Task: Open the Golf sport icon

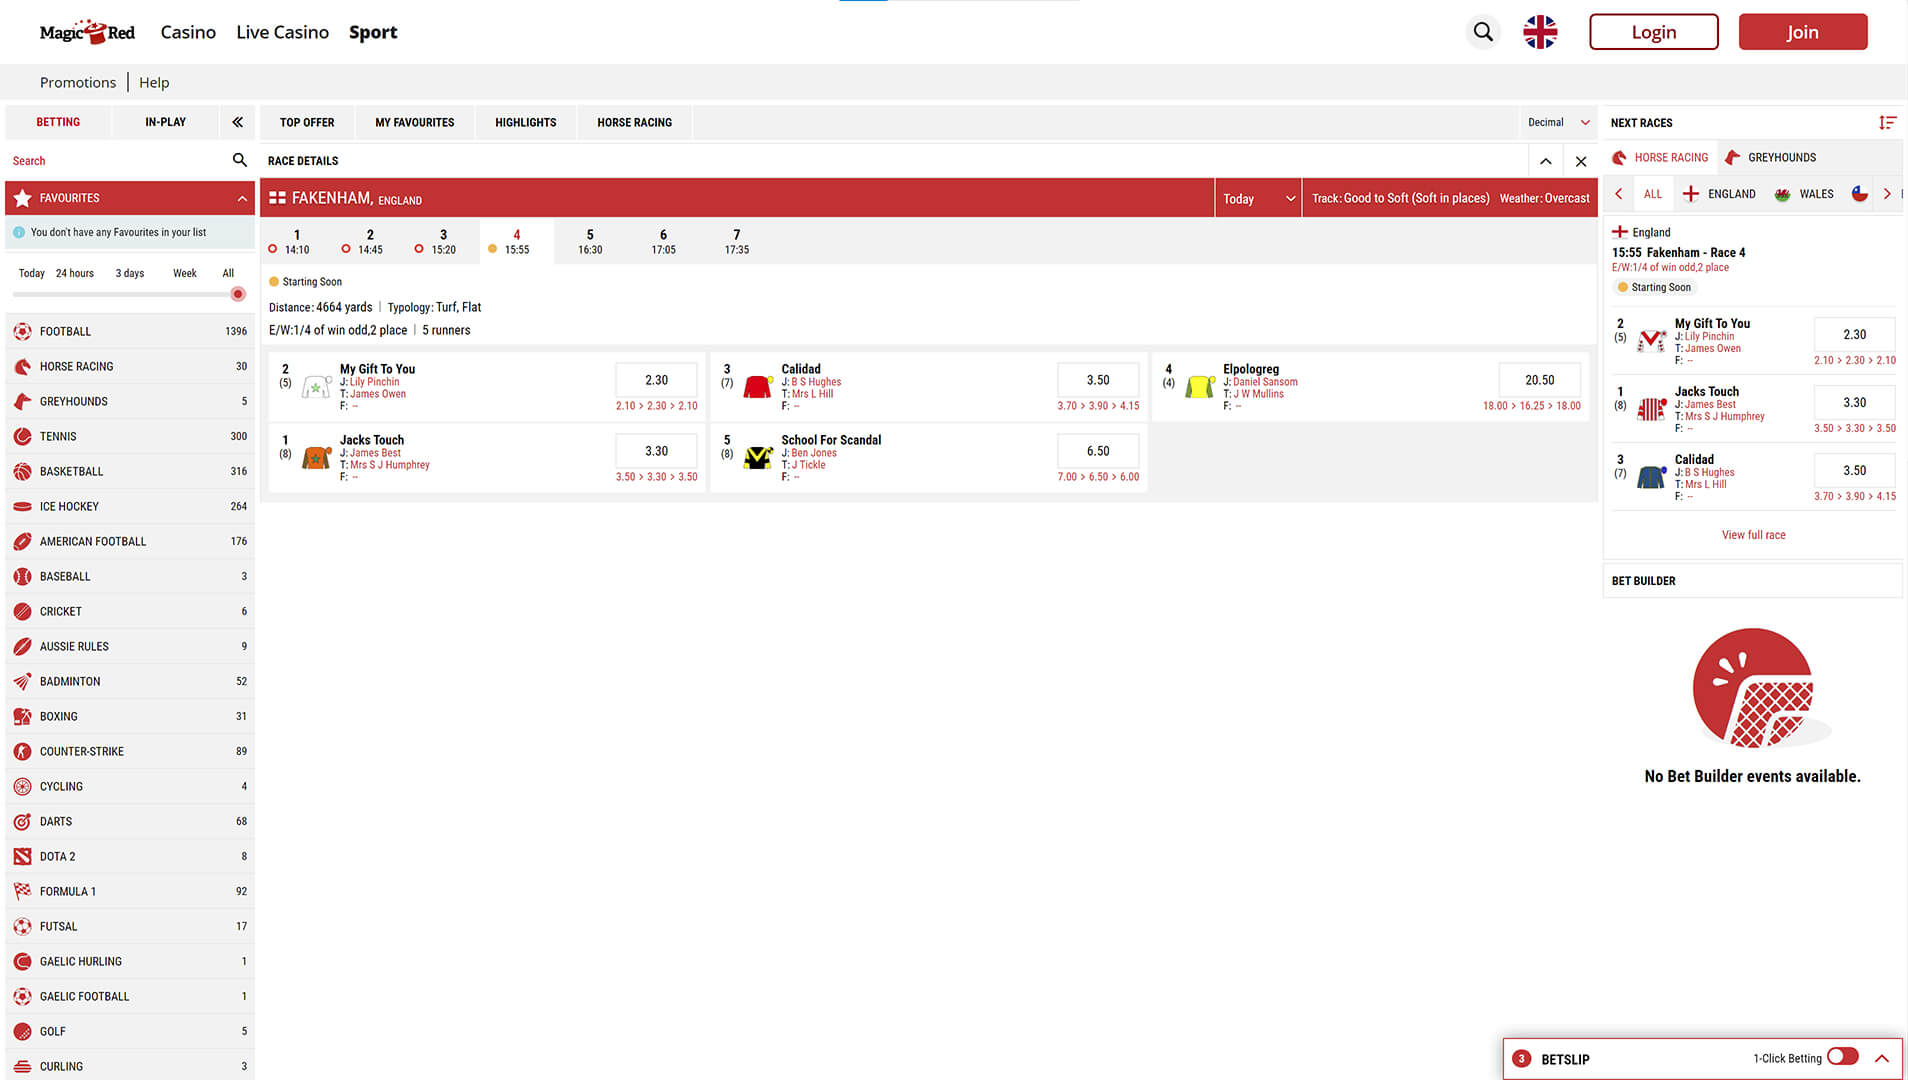Action: 22,1031
